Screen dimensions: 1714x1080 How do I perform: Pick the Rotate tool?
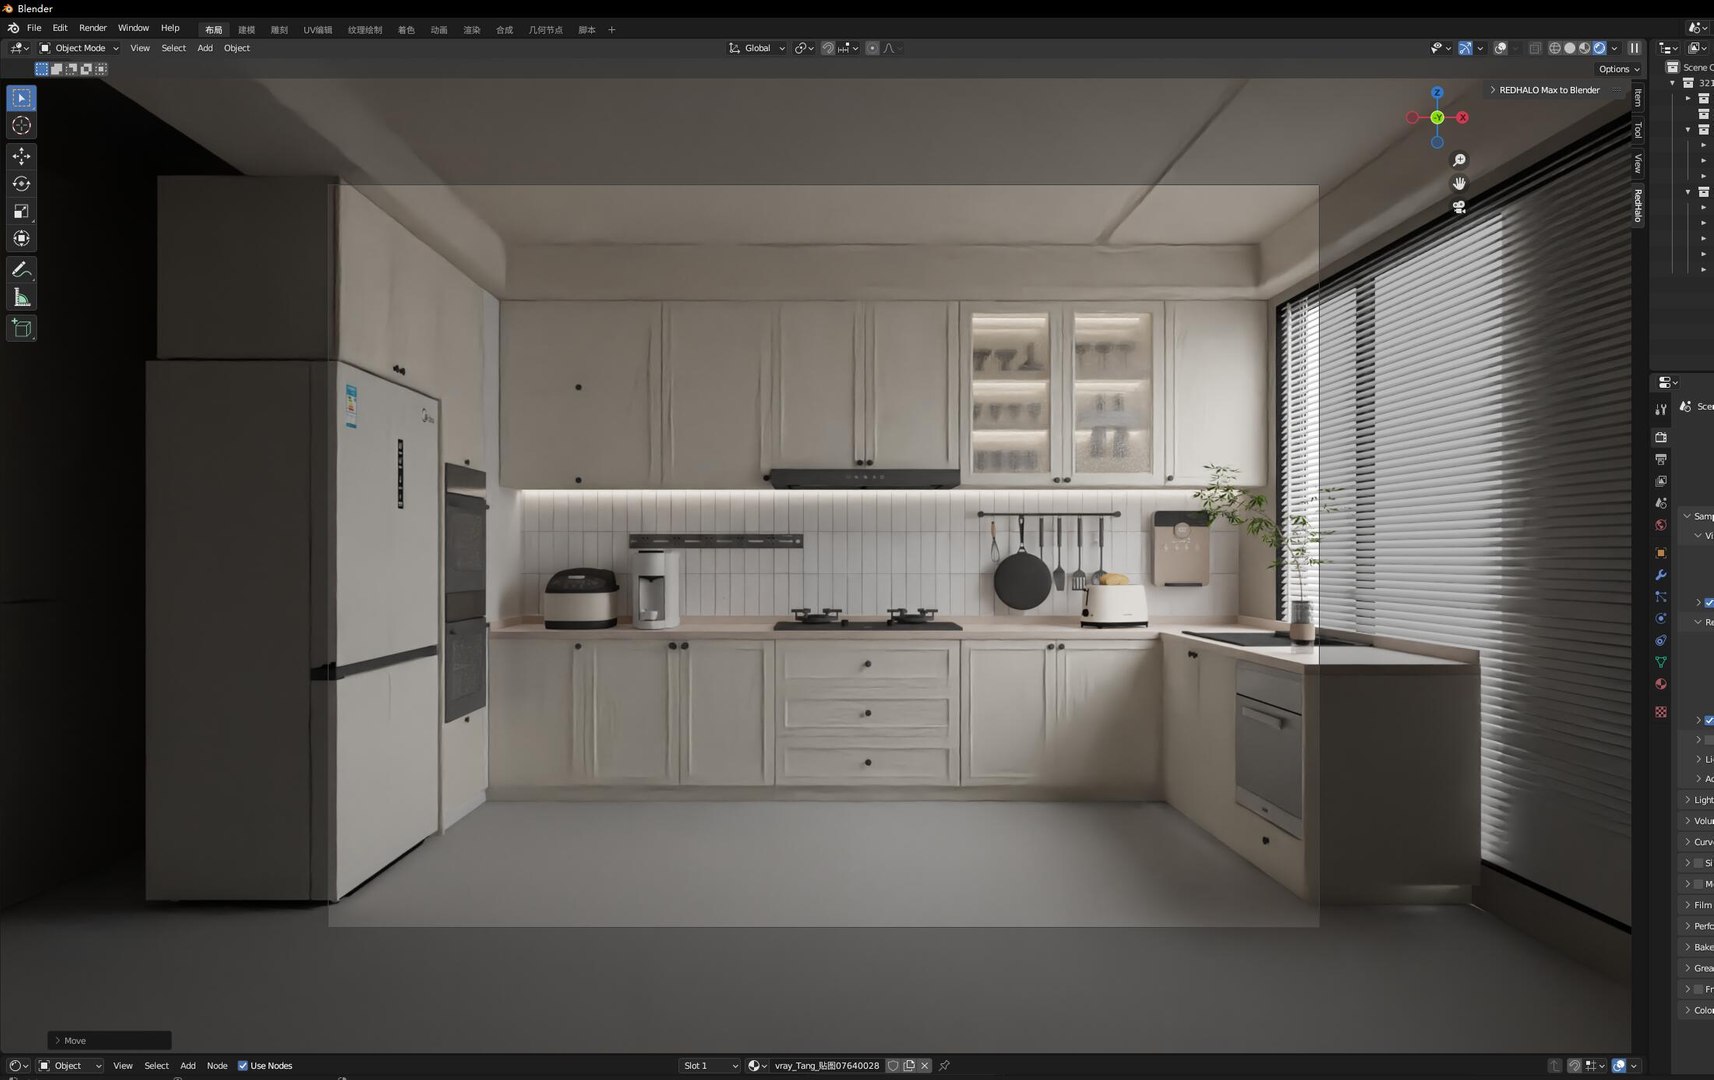[21, 184]
